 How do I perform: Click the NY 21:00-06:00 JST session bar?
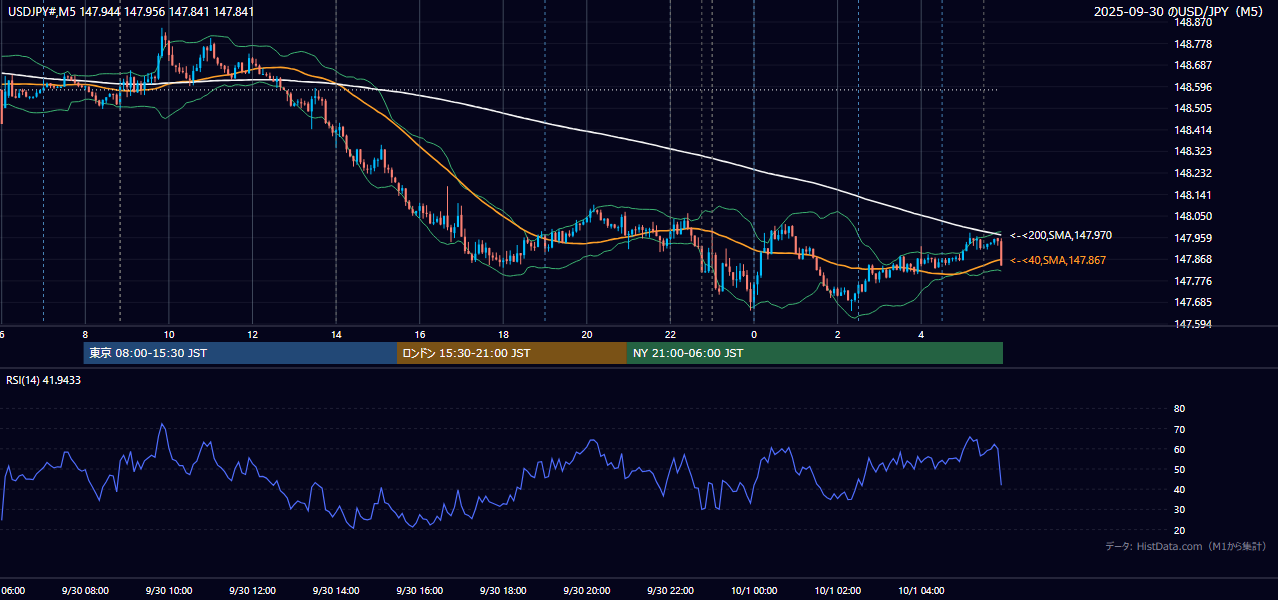tap(815, 353)
